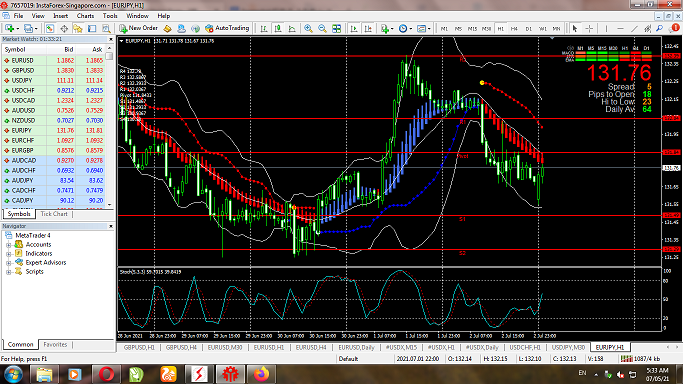Open the File menu
Screen dimensions: 683x384
tap(18, 16)
